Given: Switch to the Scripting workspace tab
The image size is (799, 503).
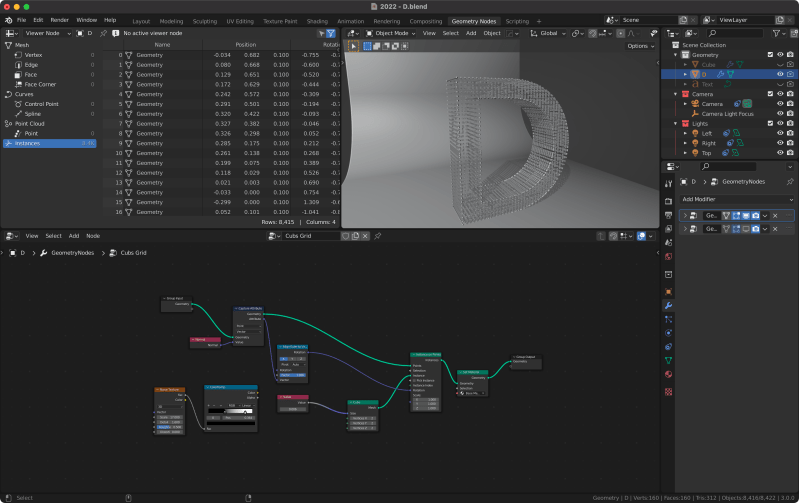Looking at the screenshot, I should click(x=517, y=21).
